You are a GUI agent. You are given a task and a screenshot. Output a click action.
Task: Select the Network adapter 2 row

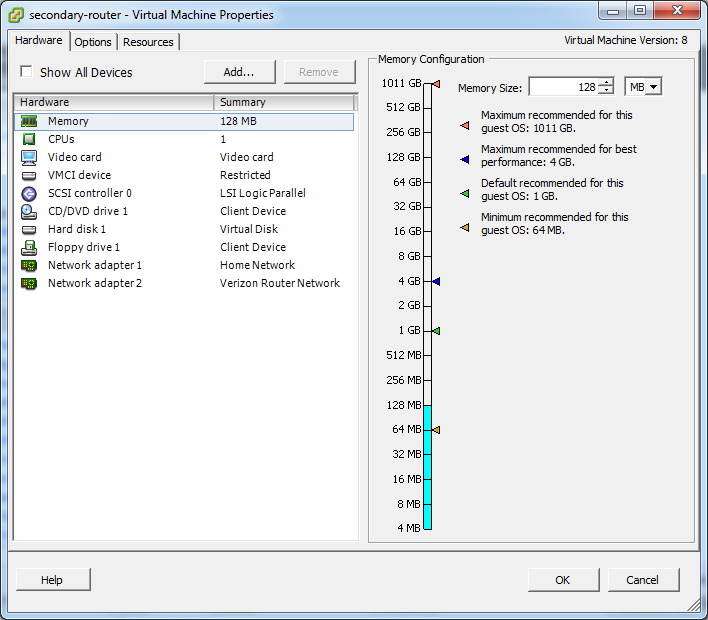click(x=184, y=284)
